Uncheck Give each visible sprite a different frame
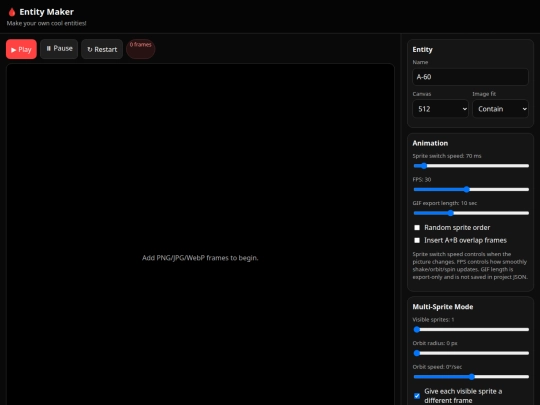Screen dimensions: 540x405 pyautogui.click(x=417, y=396)
